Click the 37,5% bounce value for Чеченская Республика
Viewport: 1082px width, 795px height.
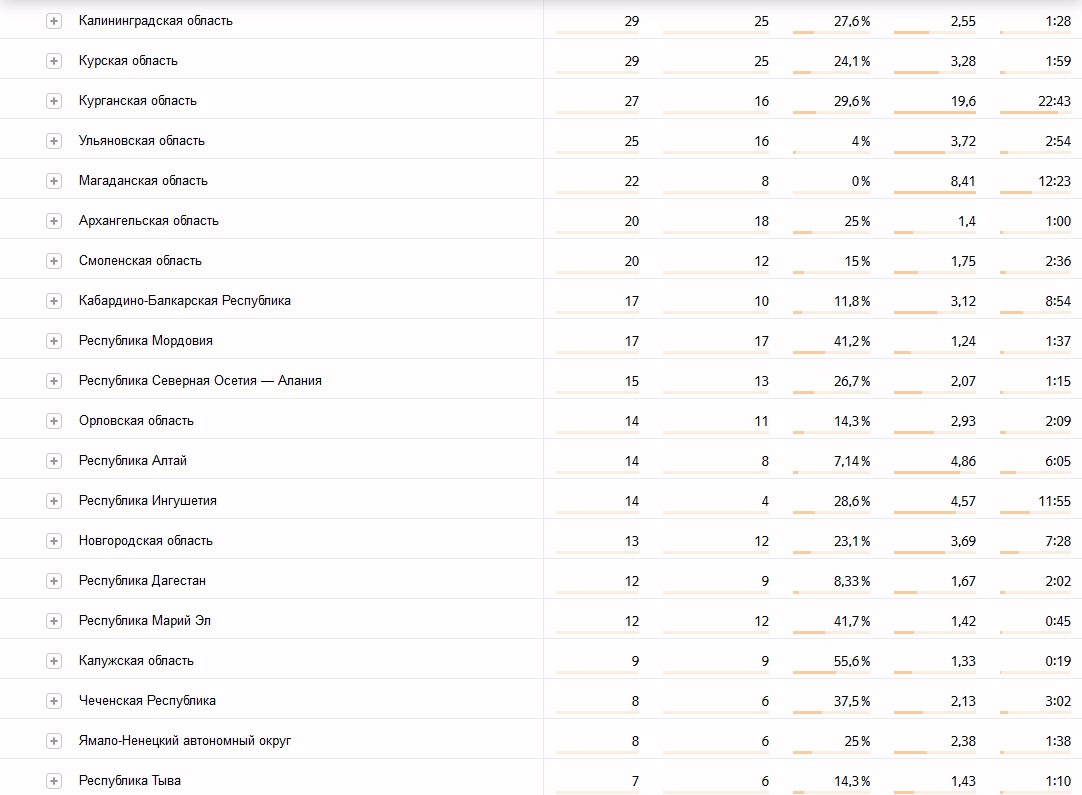coord(852,701)
